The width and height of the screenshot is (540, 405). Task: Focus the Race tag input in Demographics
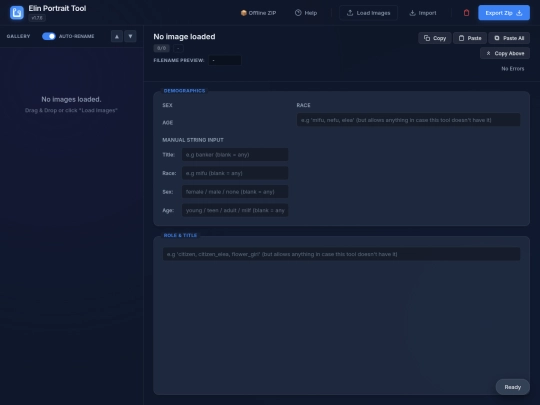[408, 120]
